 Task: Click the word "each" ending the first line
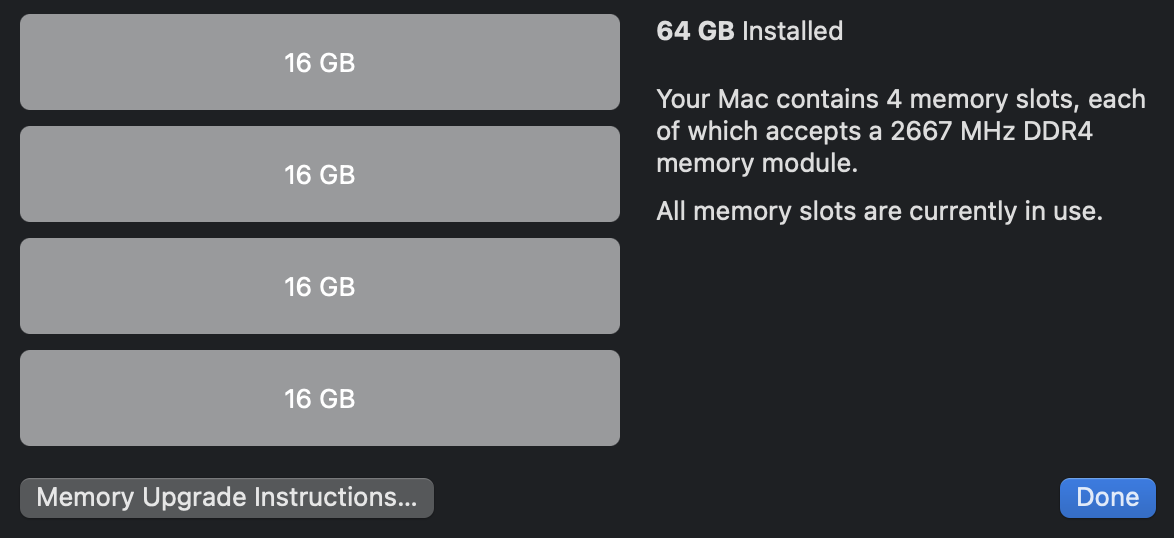[1116, 99]
